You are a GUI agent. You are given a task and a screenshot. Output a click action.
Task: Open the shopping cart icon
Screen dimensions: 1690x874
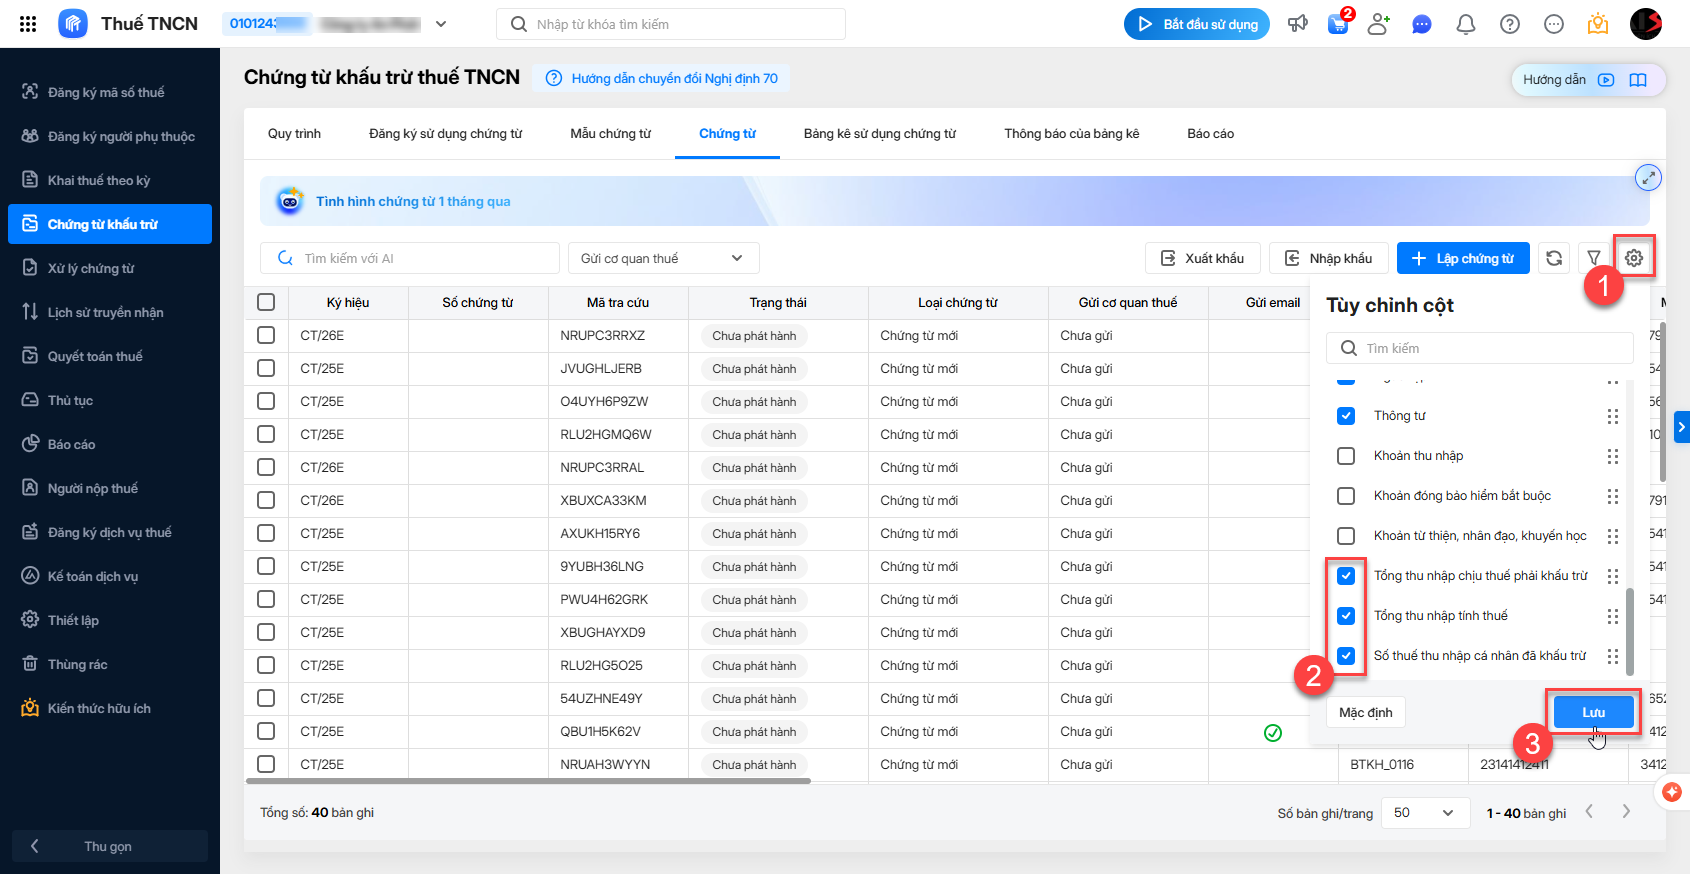[1338, 24]
